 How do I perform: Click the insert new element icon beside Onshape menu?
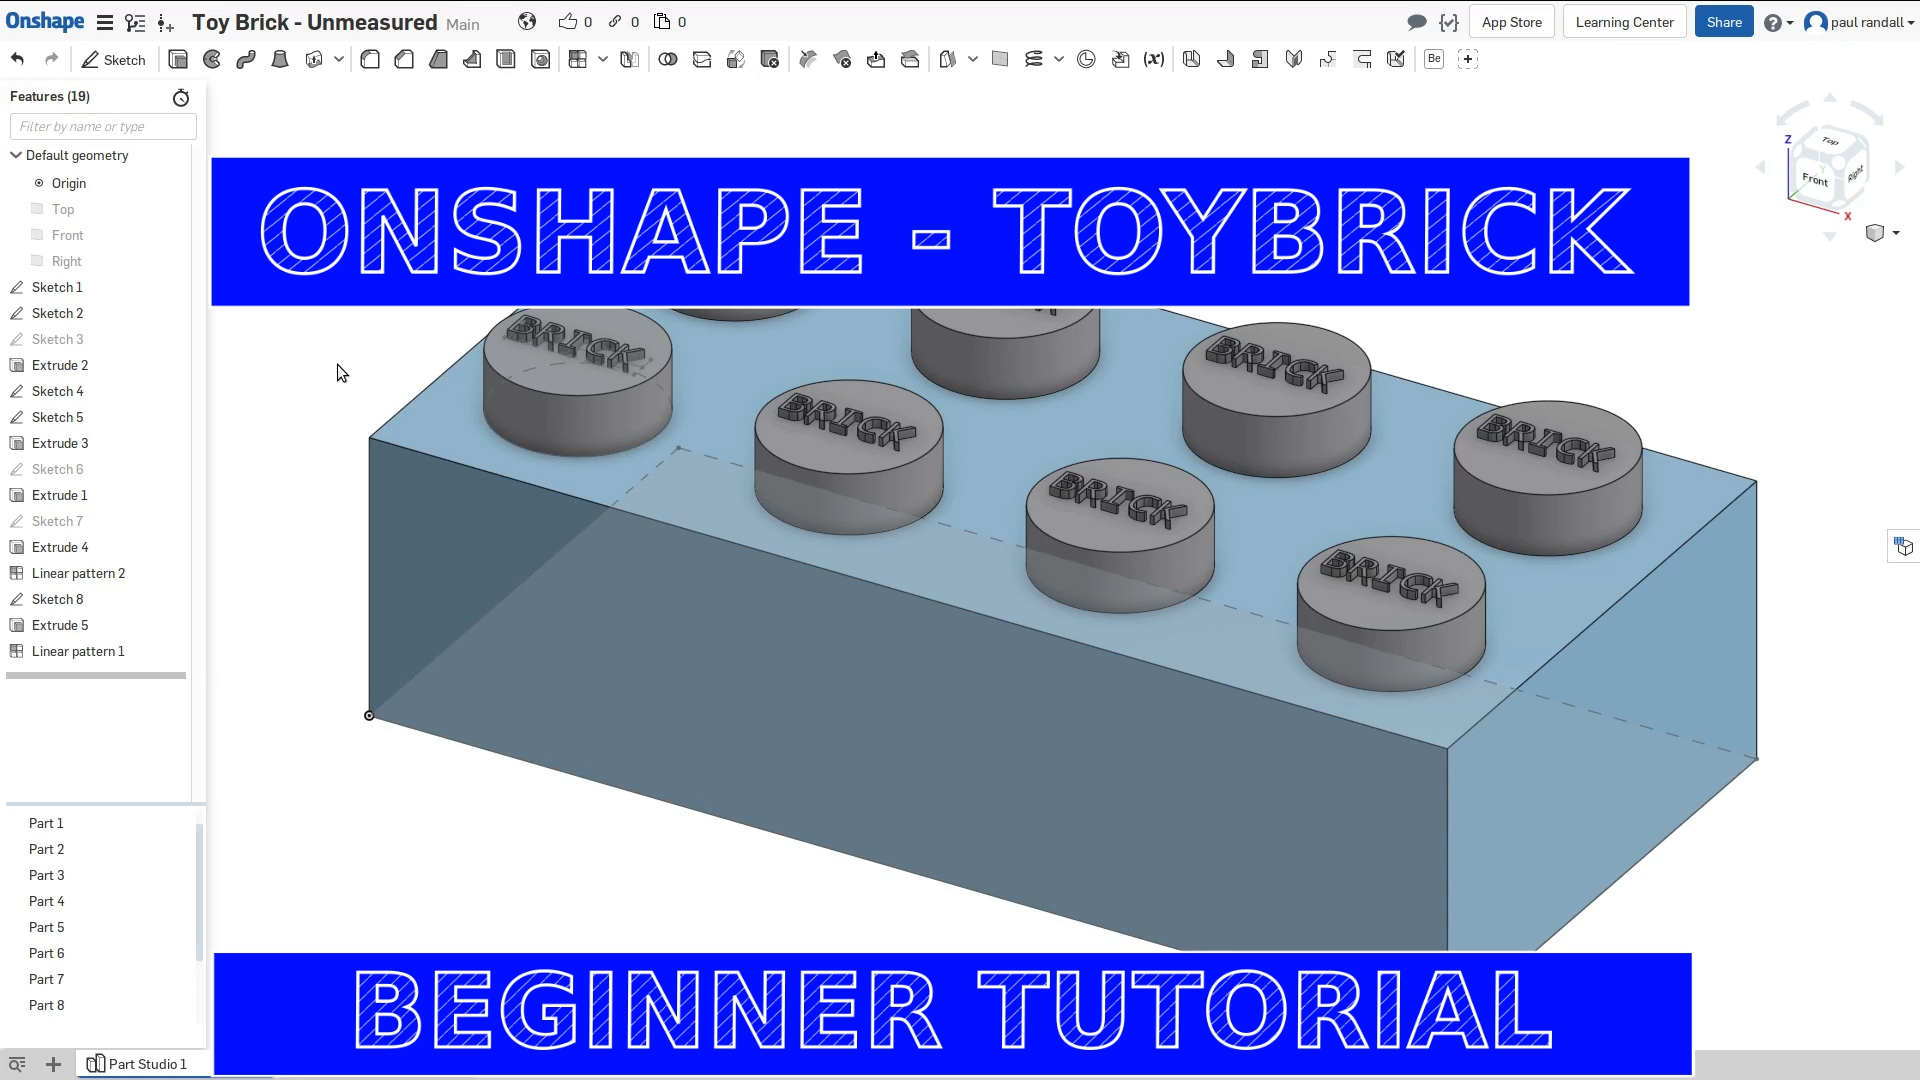tap(166, 22)
